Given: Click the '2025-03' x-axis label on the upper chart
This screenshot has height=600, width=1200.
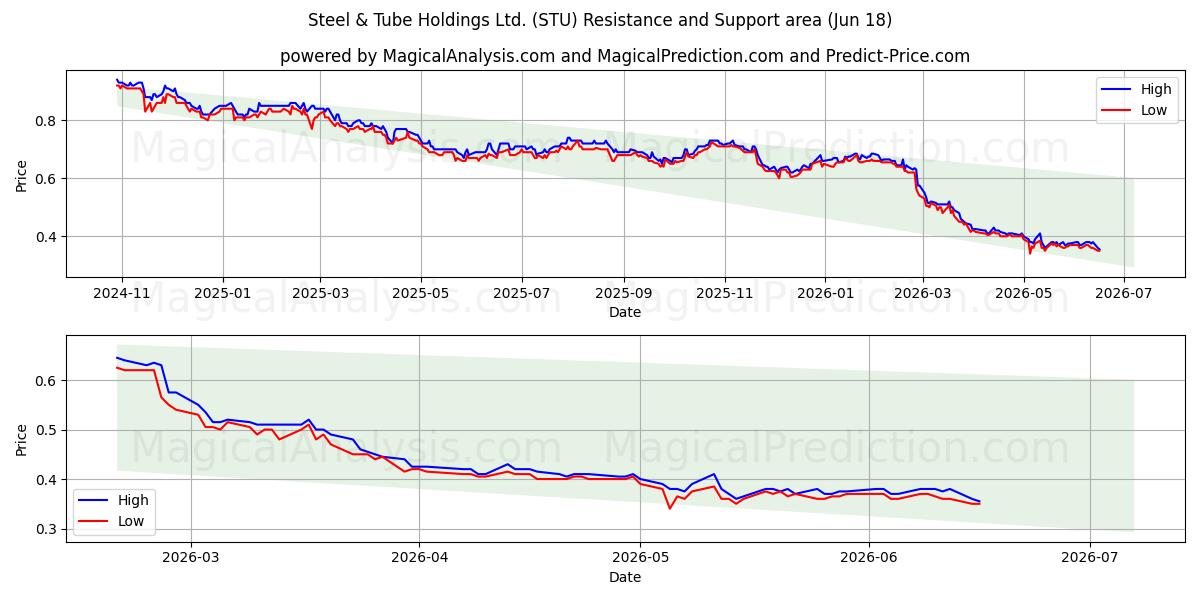Looking at the screenshot, I should (320, 293).
